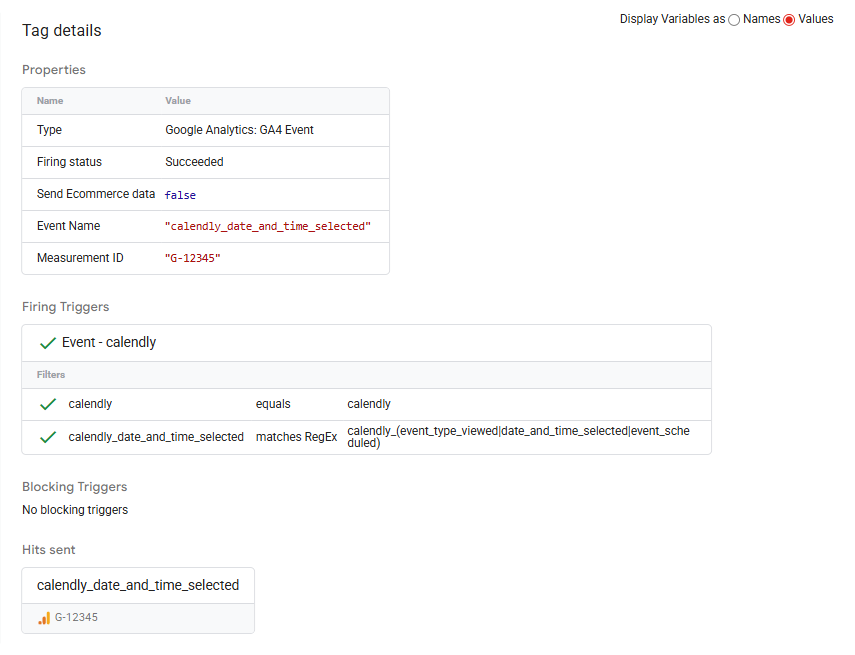The width and height of the screenshot is (855, 655).
Task: Click the Google Analytics: GA4 Event type value
Action: click(x=239, y=130)
